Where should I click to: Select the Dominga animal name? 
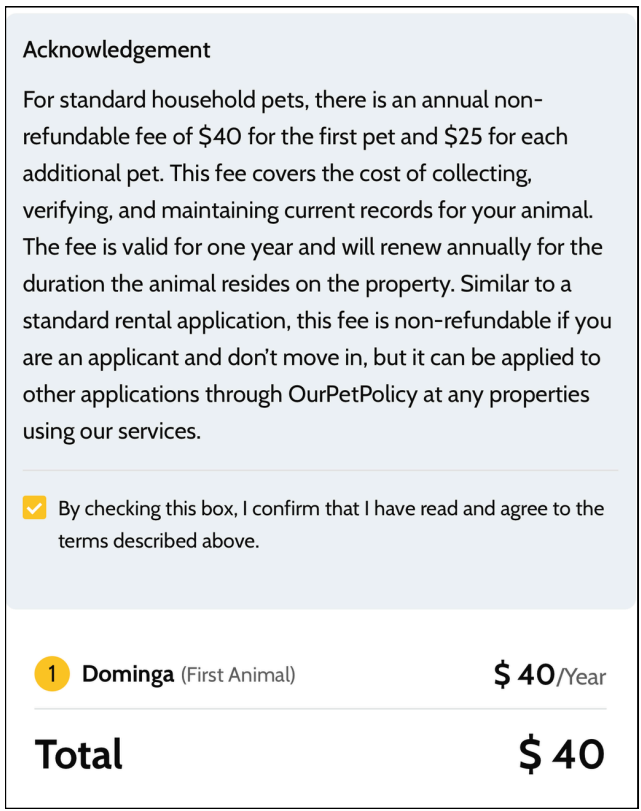128,674
